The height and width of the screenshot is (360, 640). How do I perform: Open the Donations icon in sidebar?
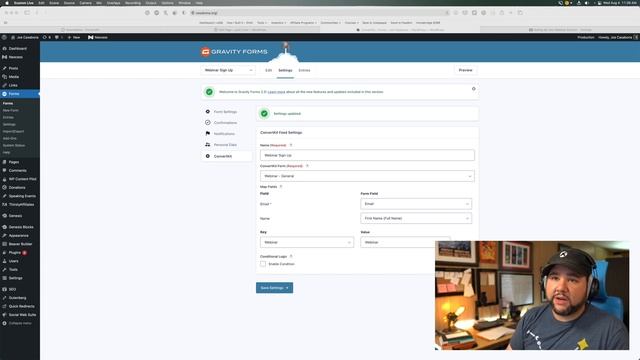tap(4, 187)
